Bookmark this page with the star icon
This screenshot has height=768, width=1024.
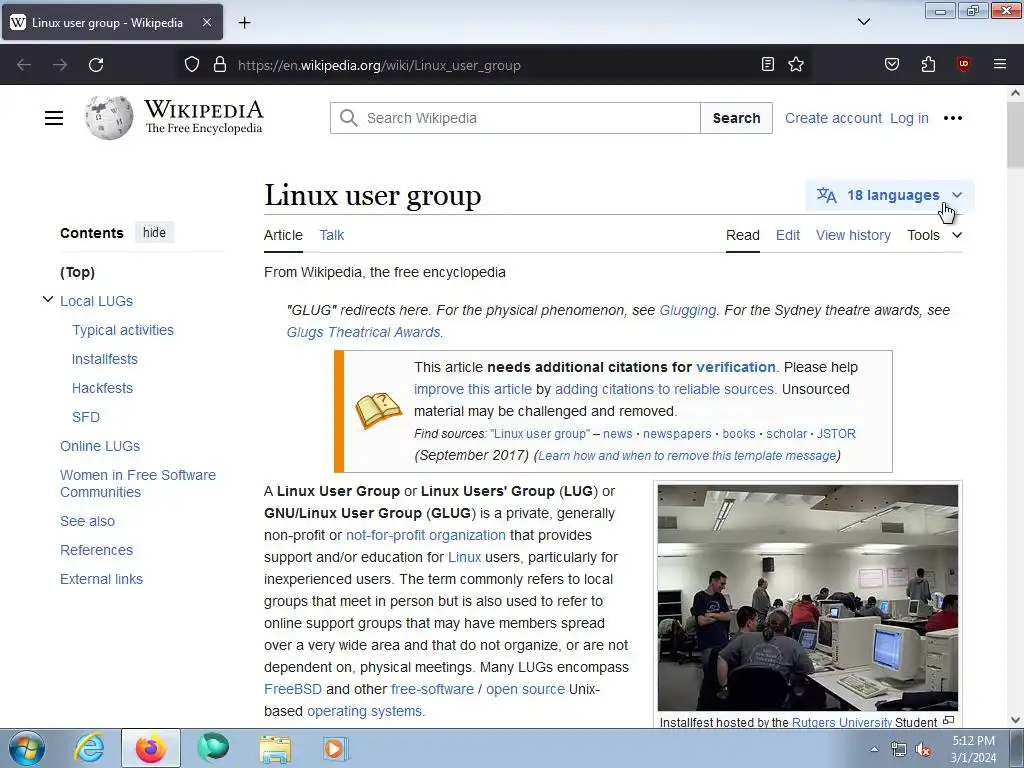coord(795,64)
